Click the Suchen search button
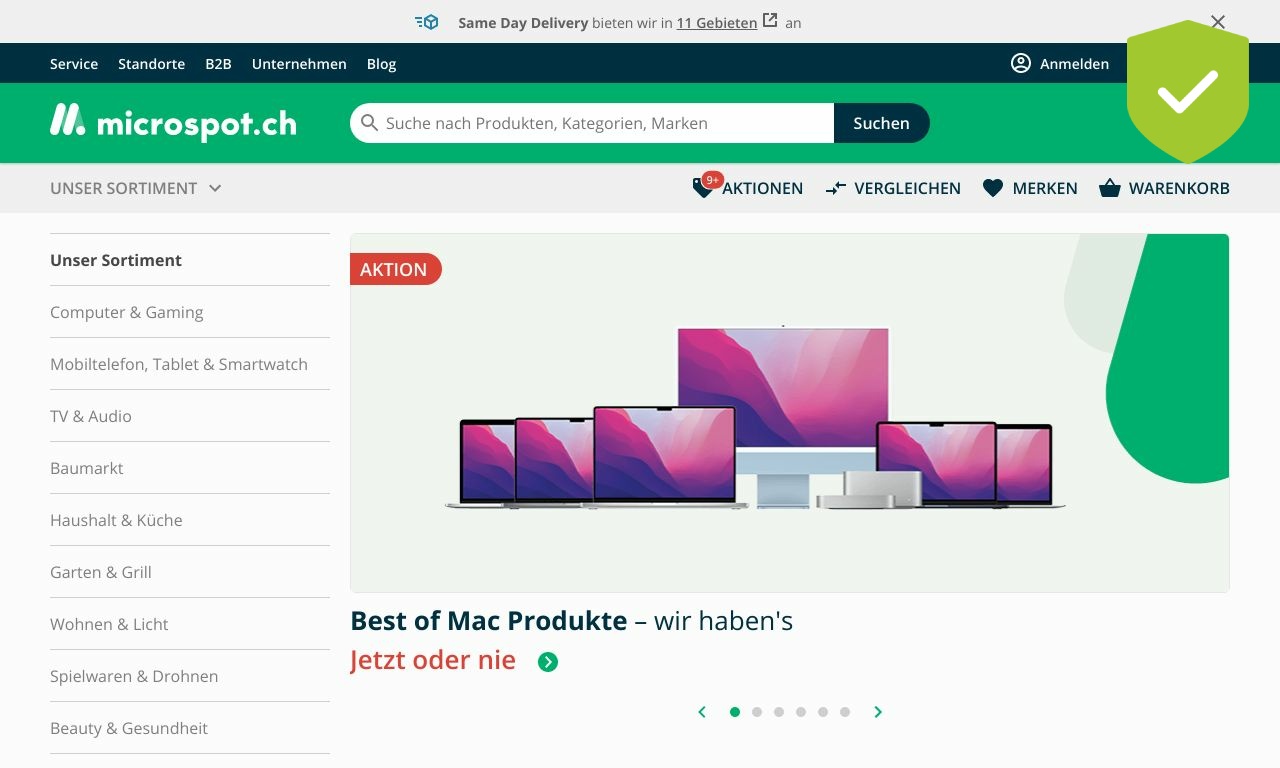The image size is (1280, 768). coord(881,123)
